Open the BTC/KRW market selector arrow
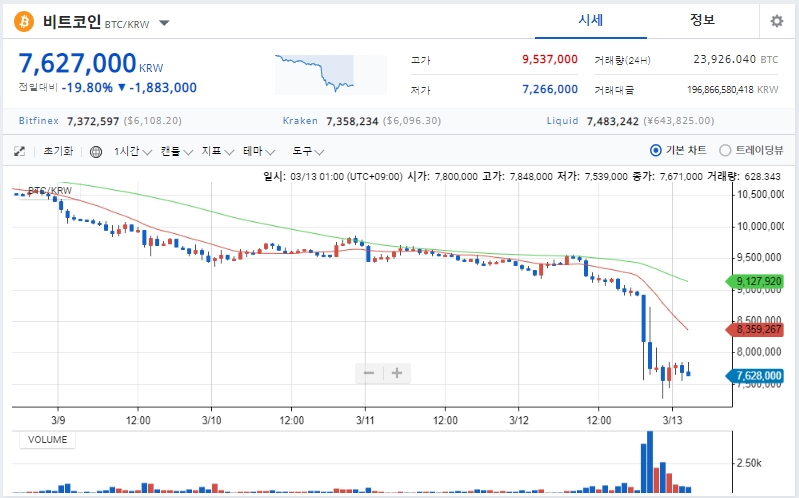This screenshot has width=799, height=498. (x=164, y=23)
